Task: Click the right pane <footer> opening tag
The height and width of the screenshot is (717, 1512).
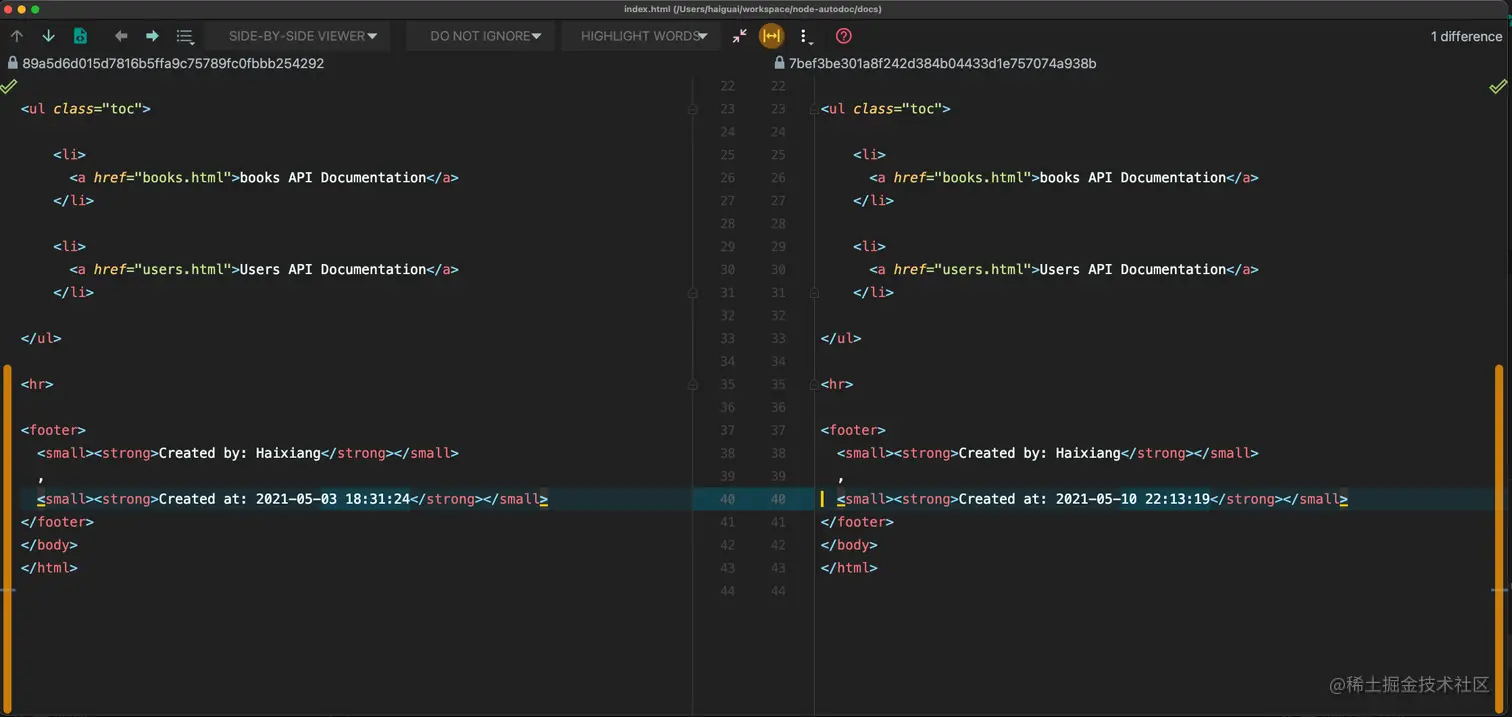Action: (853, 430)
